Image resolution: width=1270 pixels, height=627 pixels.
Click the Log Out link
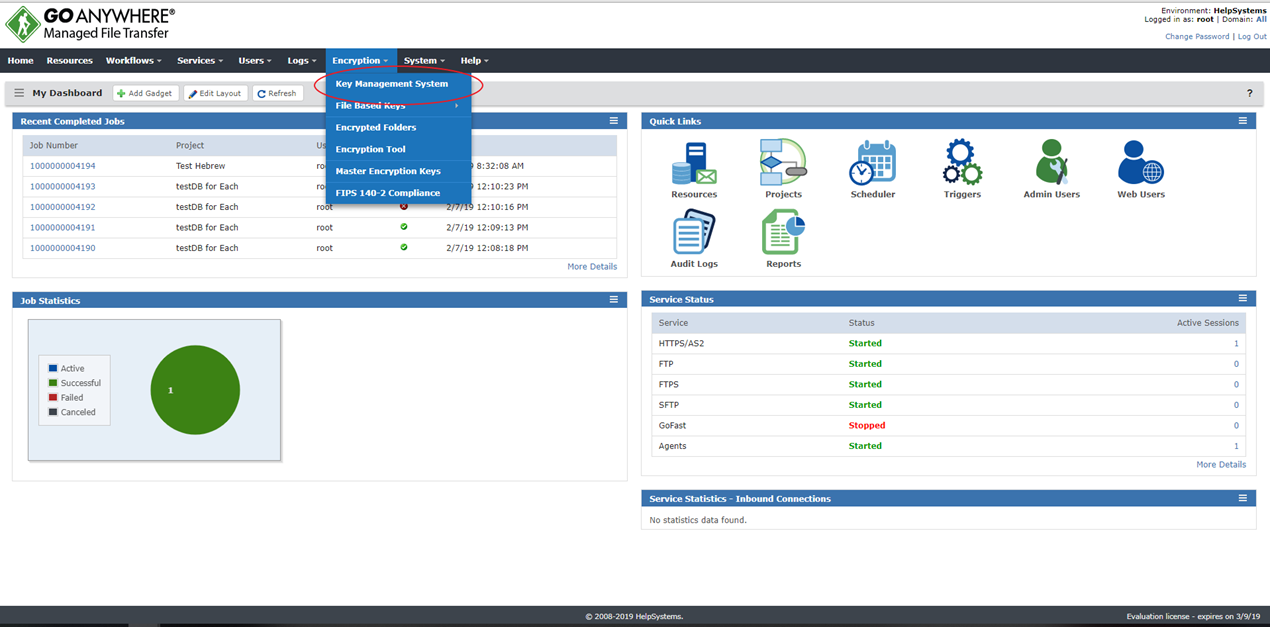(x=1252, y=36)
